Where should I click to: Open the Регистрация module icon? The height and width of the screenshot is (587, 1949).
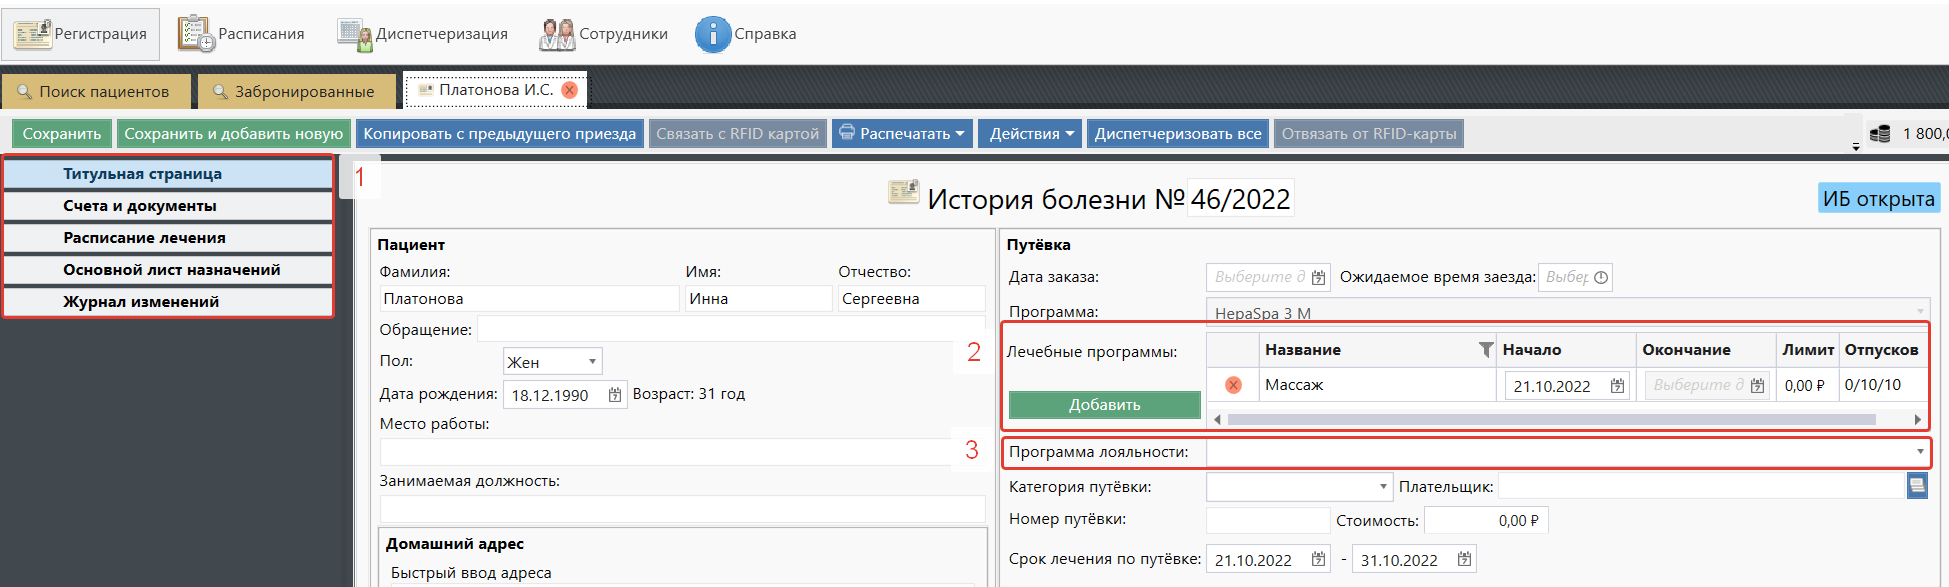(x=33, y=34)
